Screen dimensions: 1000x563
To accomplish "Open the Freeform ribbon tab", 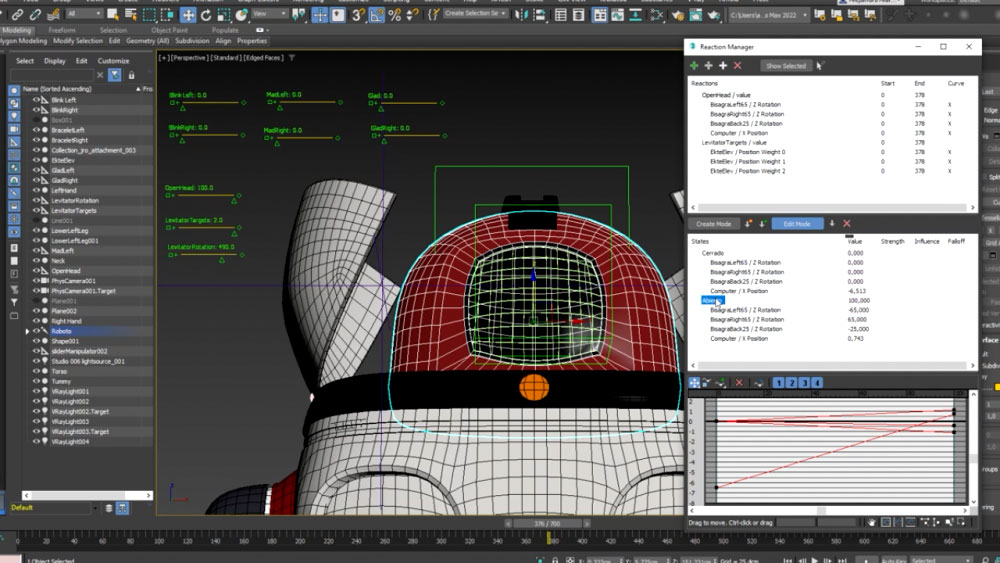I will coord(62,30).
